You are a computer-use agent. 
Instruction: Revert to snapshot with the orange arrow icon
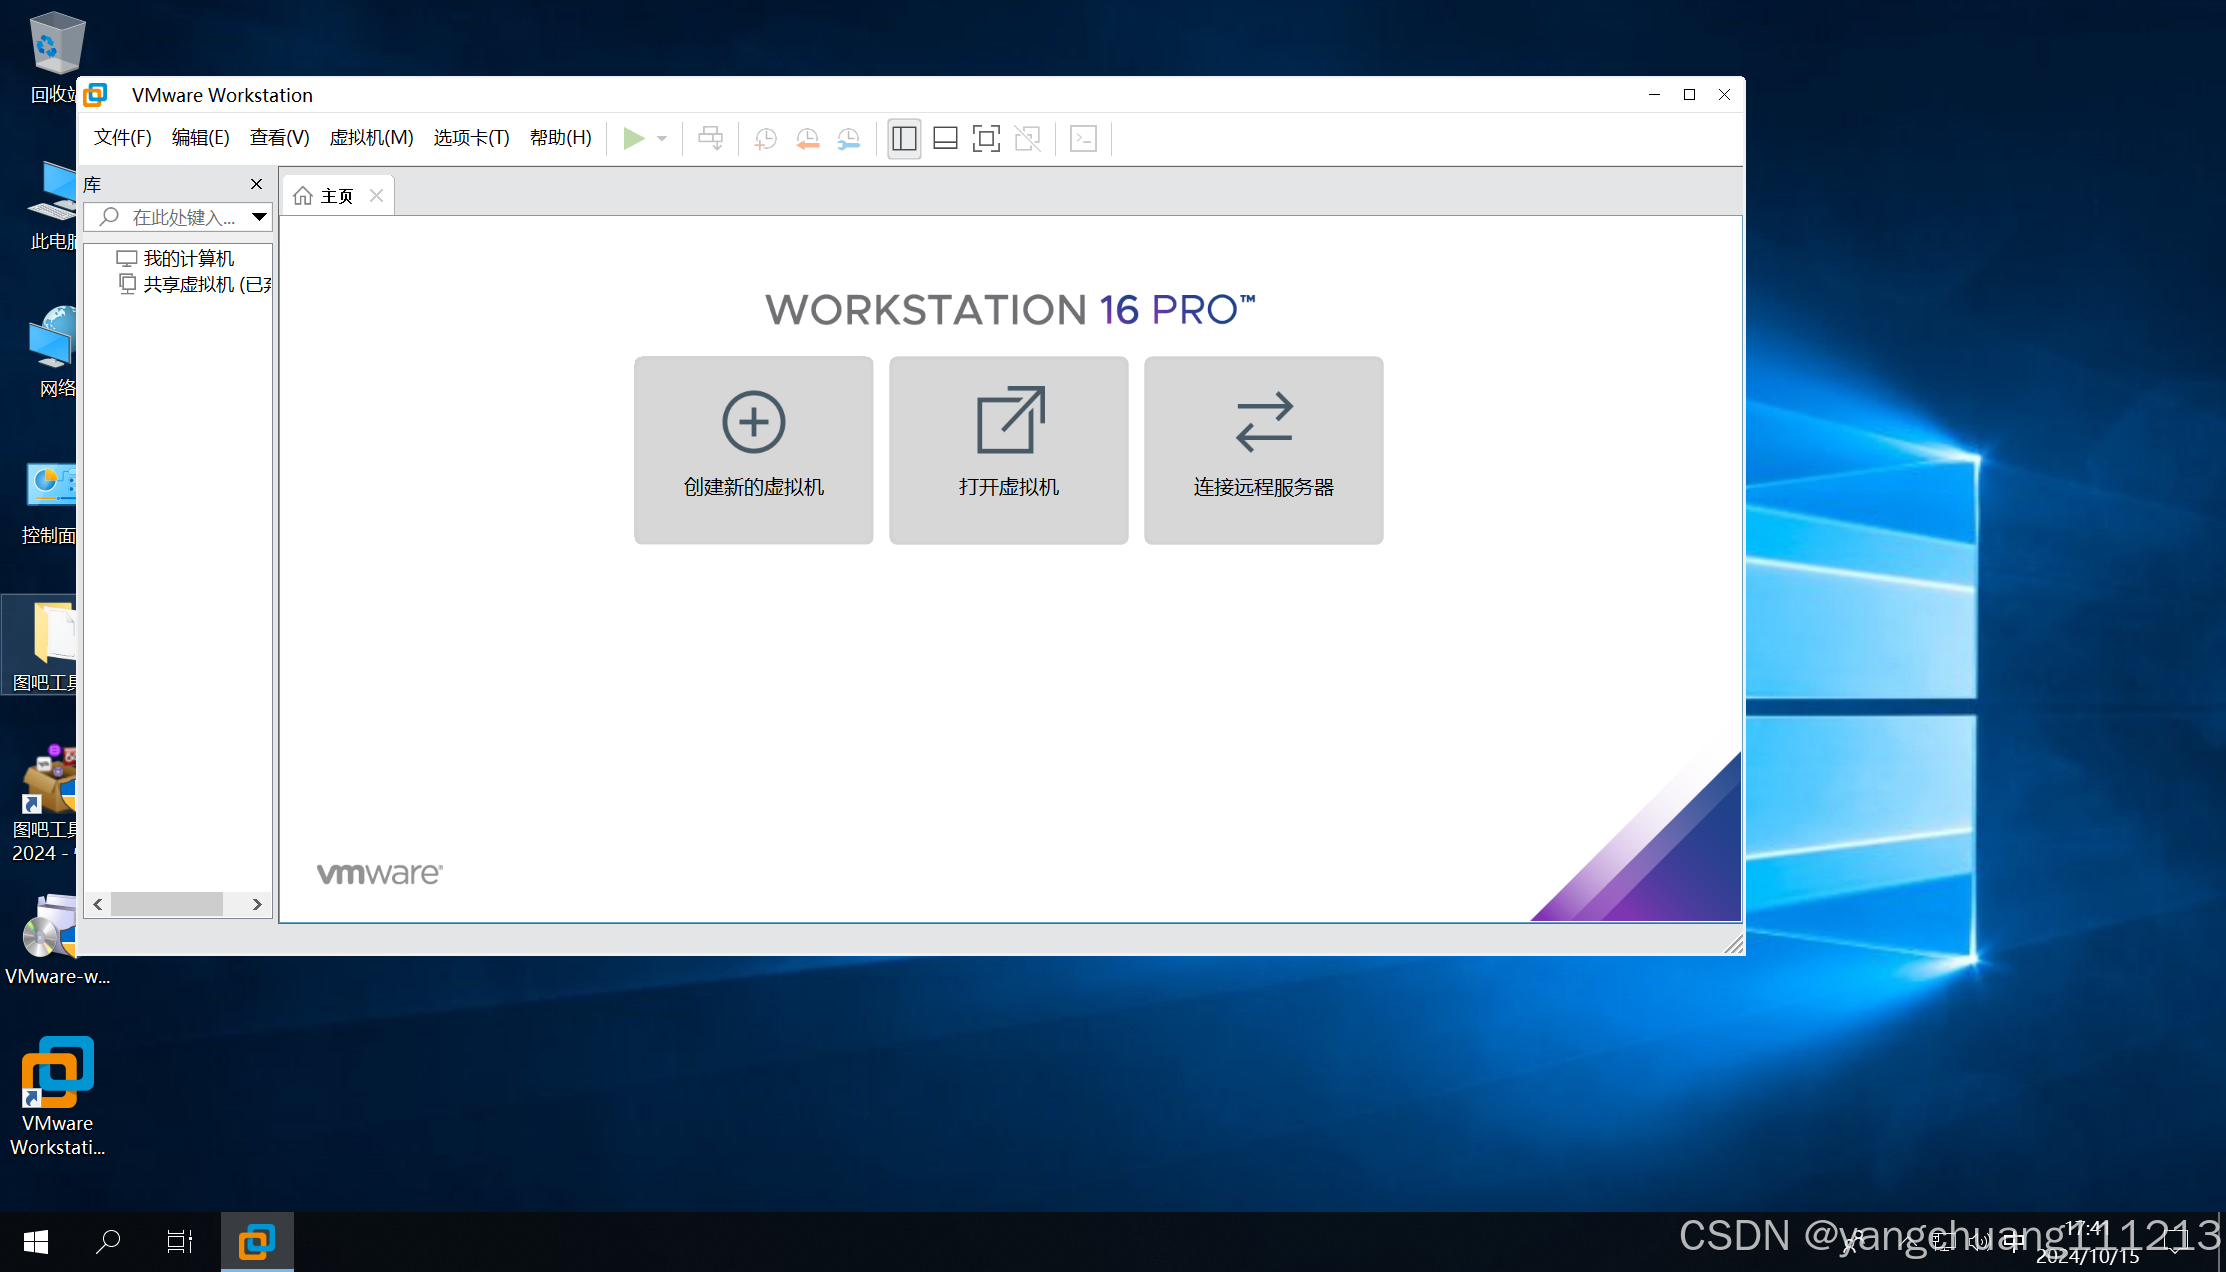pyautogui.click(x=807, y=138)
